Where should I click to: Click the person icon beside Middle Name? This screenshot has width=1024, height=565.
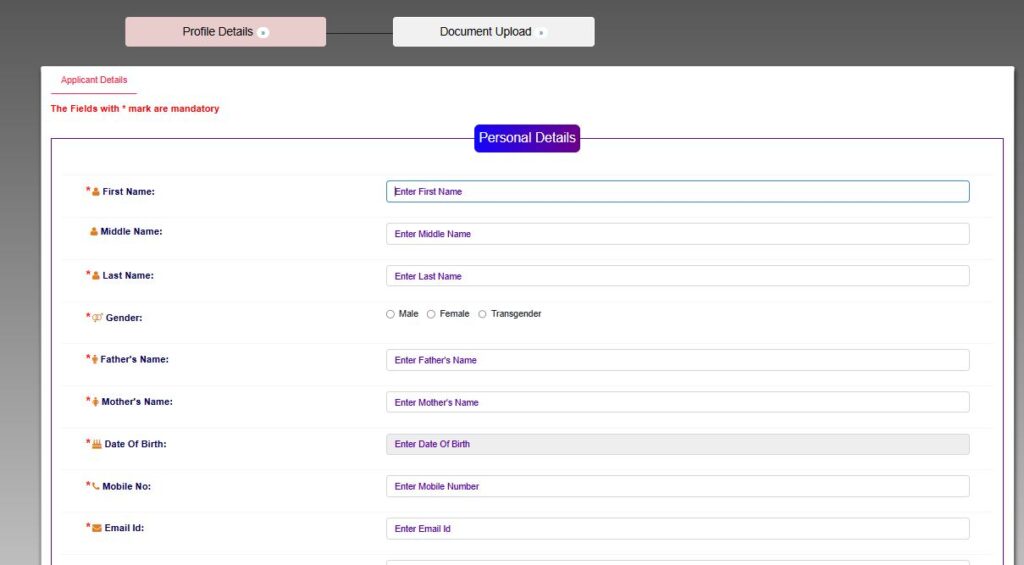(x=93, y=231)
